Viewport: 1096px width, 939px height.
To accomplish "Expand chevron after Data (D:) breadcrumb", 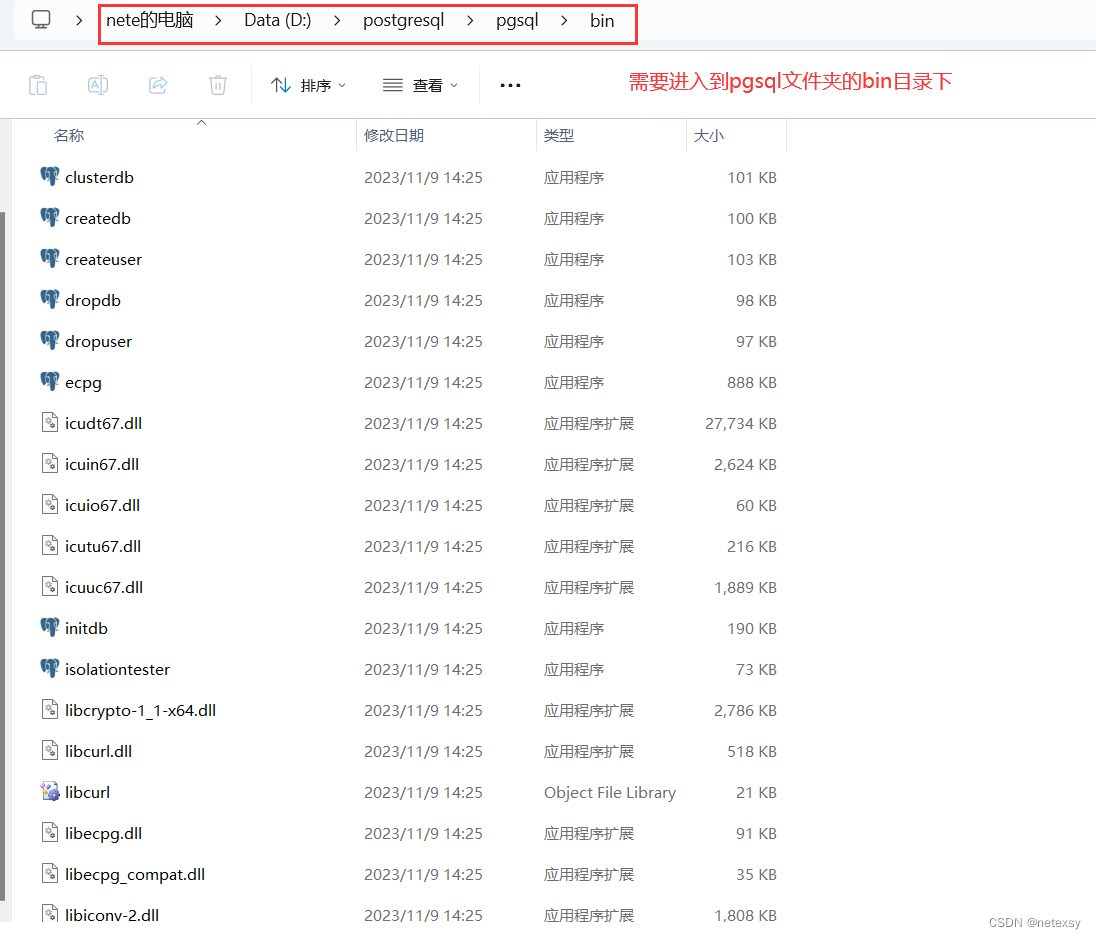I will click(x=337, y=20).
